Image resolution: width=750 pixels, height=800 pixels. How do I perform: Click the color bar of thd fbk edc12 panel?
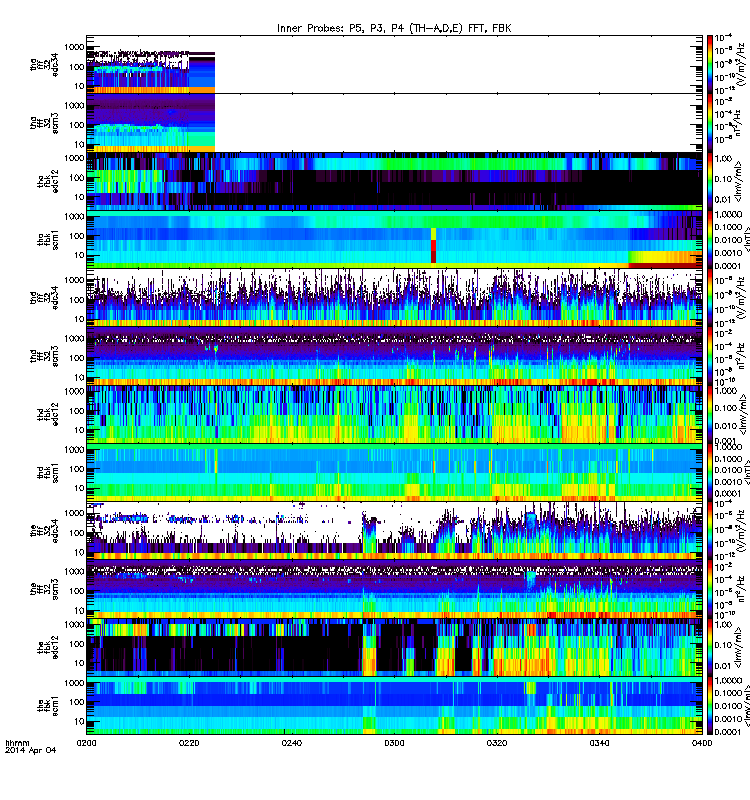coord(710,414)
